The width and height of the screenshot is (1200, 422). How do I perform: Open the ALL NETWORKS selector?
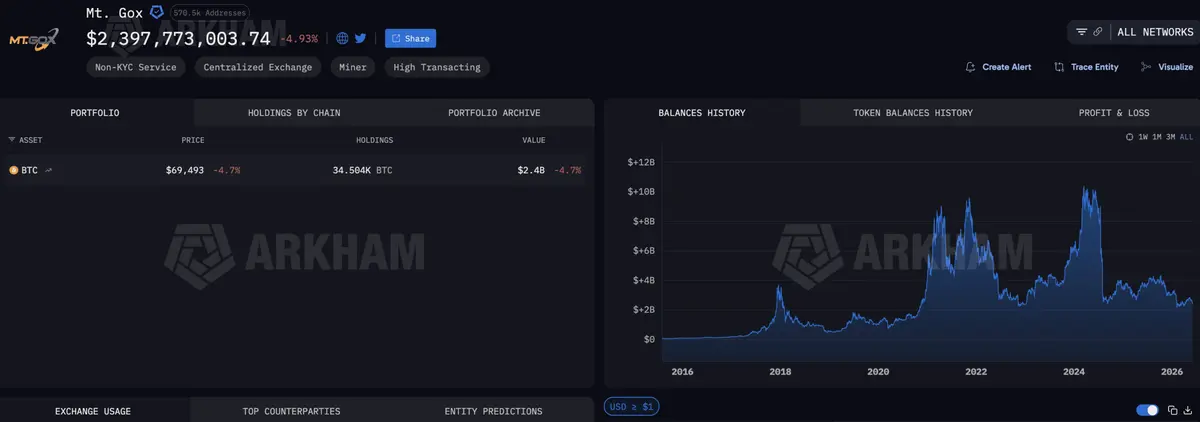(1155, 32)
